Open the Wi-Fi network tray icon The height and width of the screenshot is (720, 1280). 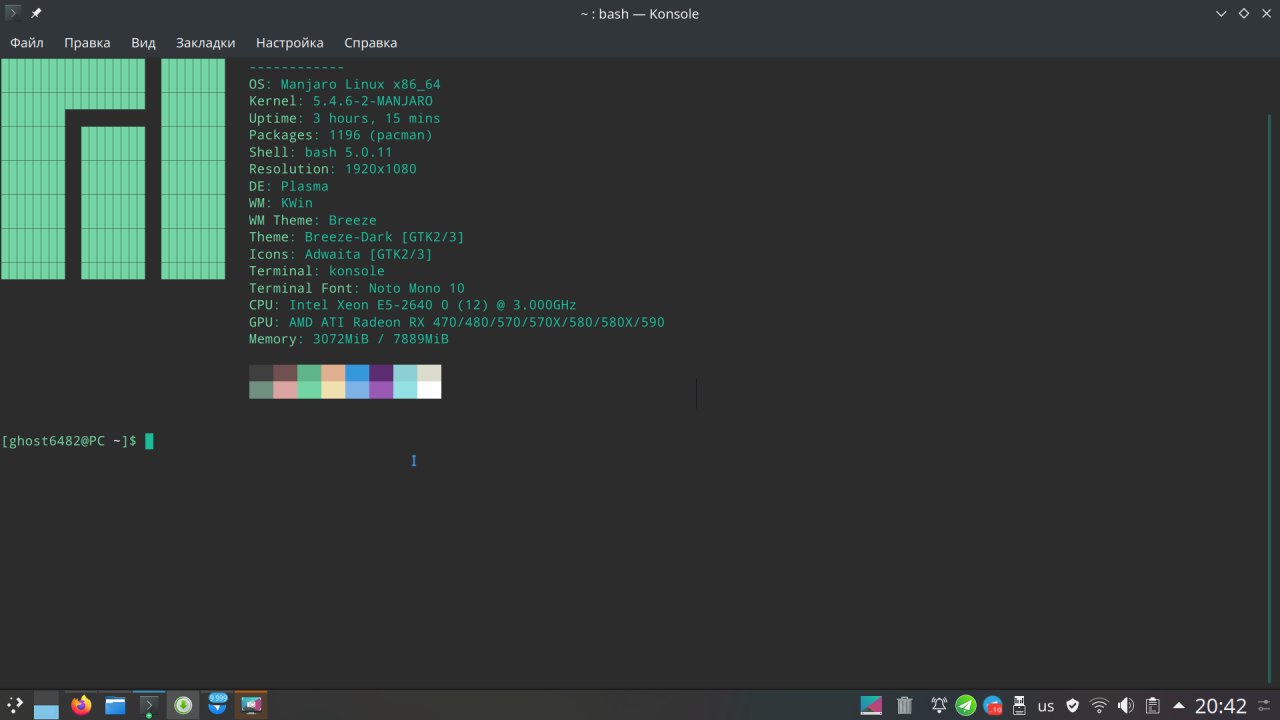[x=1099, y=705]
